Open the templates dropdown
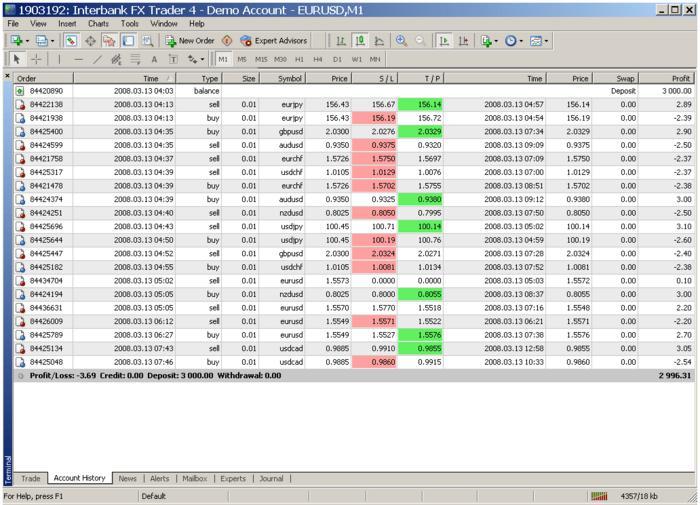This screenshot has width=700, height=505. click(548, 41)
